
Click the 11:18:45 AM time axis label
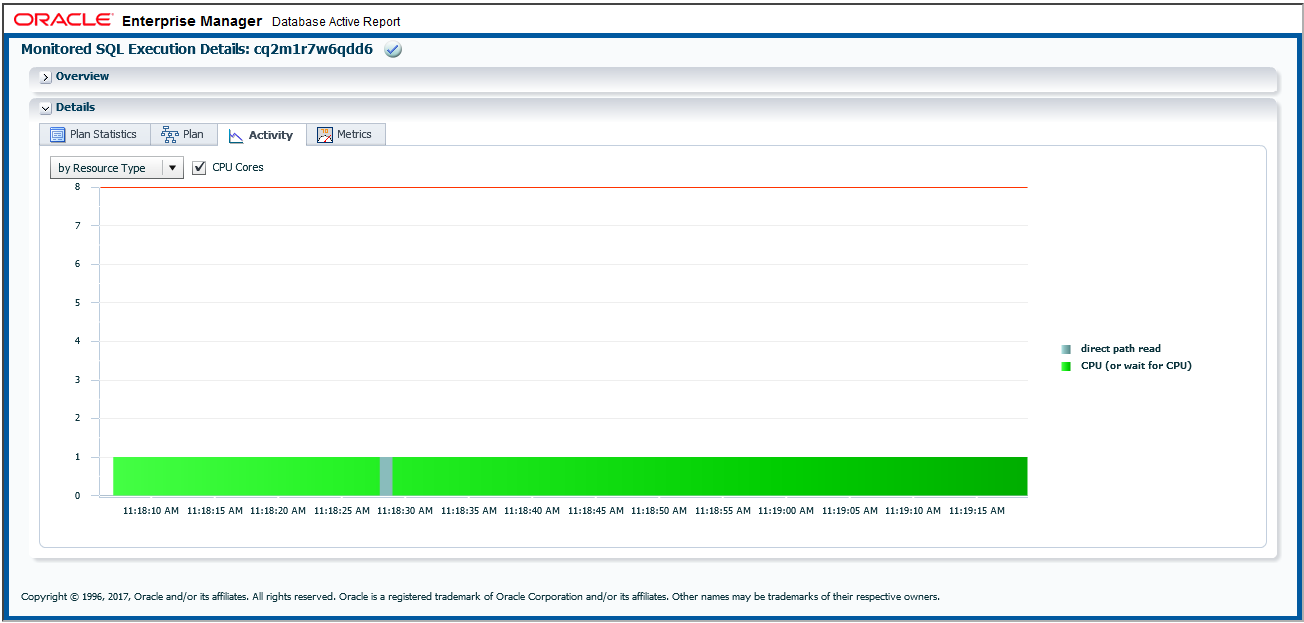(596, 510)
